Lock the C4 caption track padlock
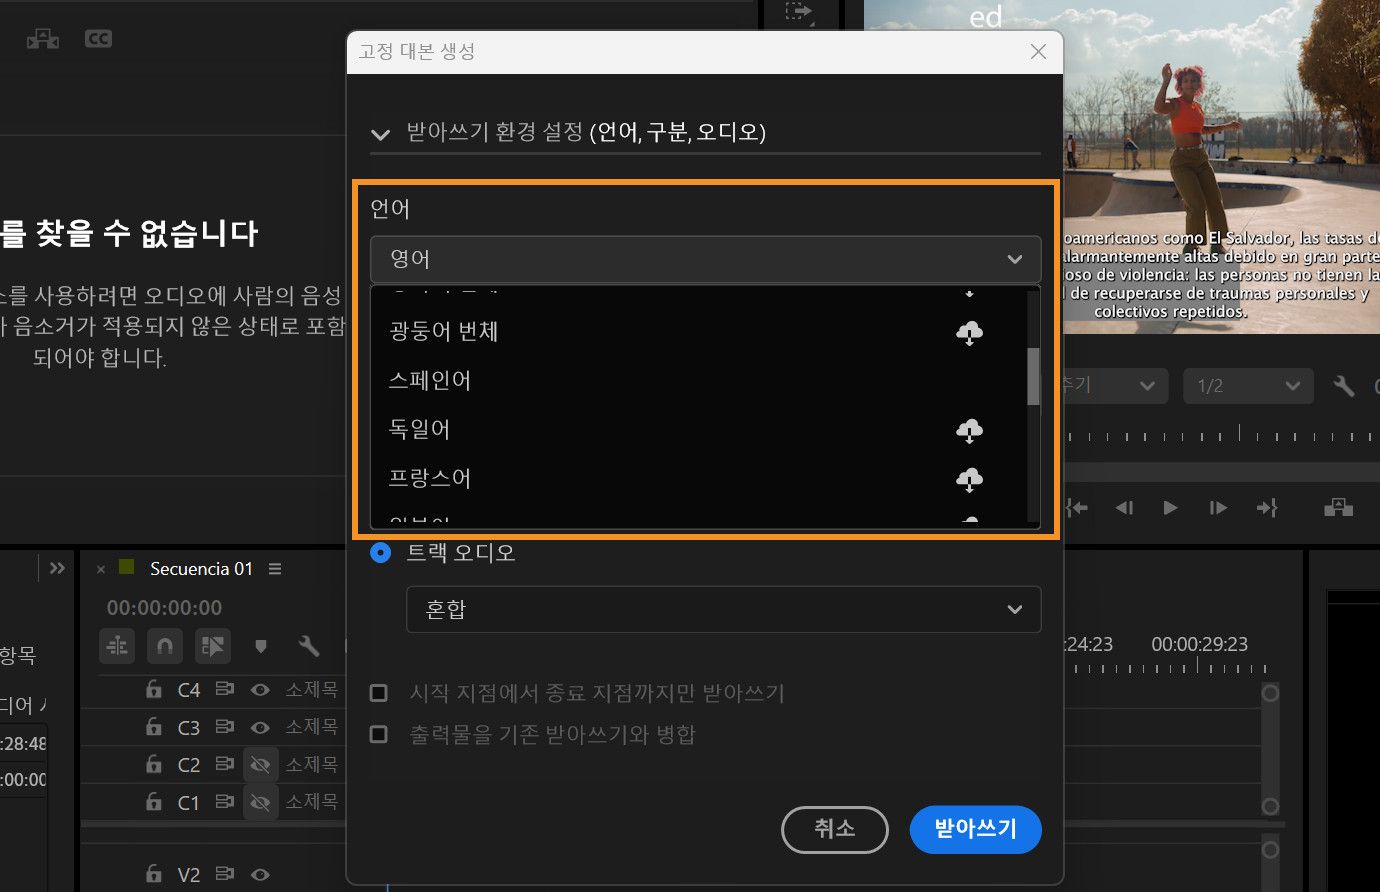1380x892 pixels. [153, 689]
